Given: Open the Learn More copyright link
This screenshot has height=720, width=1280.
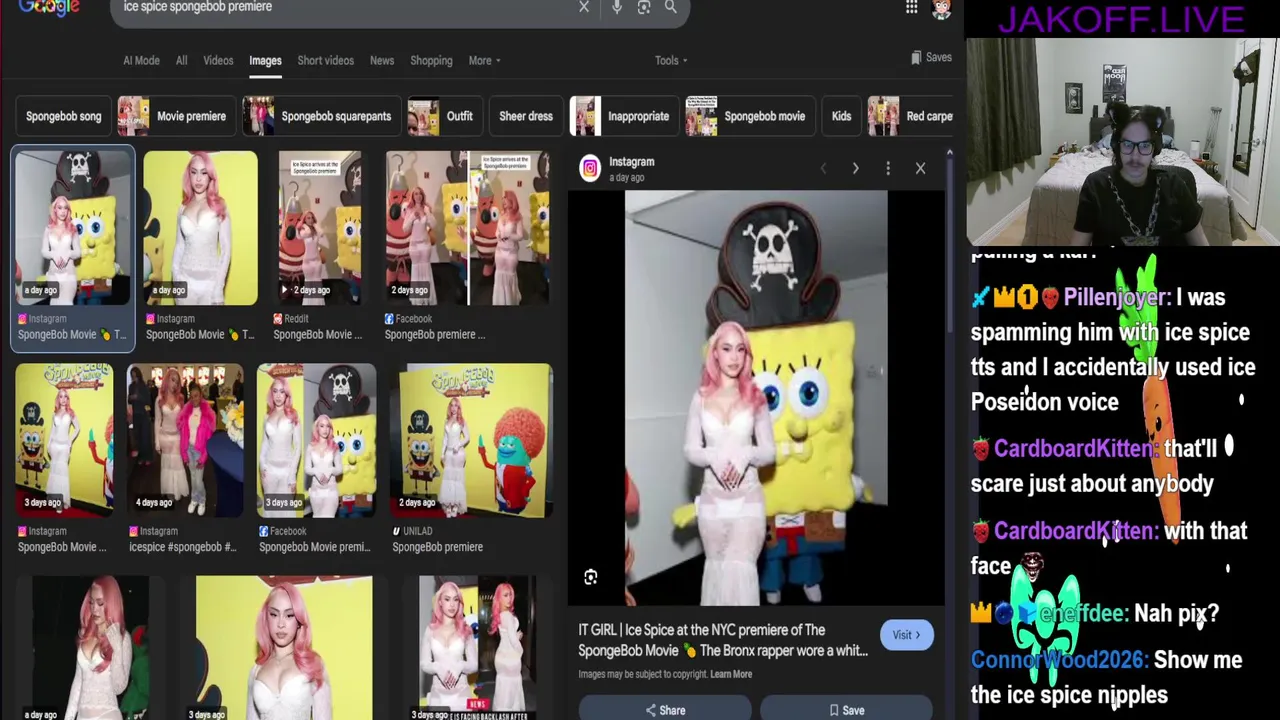Looking at the screenshot, I should tap(731, 674).
